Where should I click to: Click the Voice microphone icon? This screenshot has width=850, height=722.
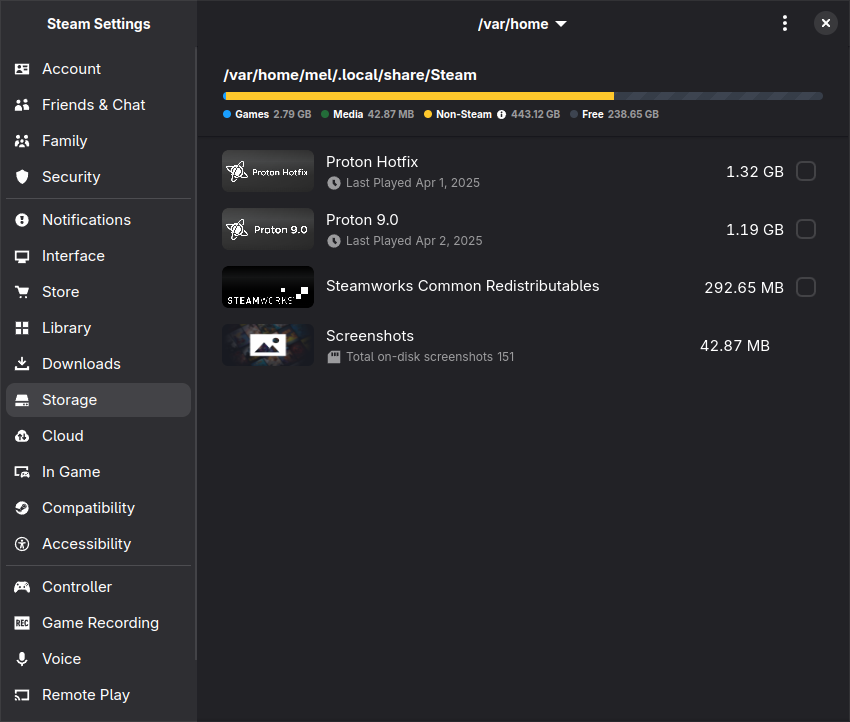pyautogui.click(x=22, y=659)
